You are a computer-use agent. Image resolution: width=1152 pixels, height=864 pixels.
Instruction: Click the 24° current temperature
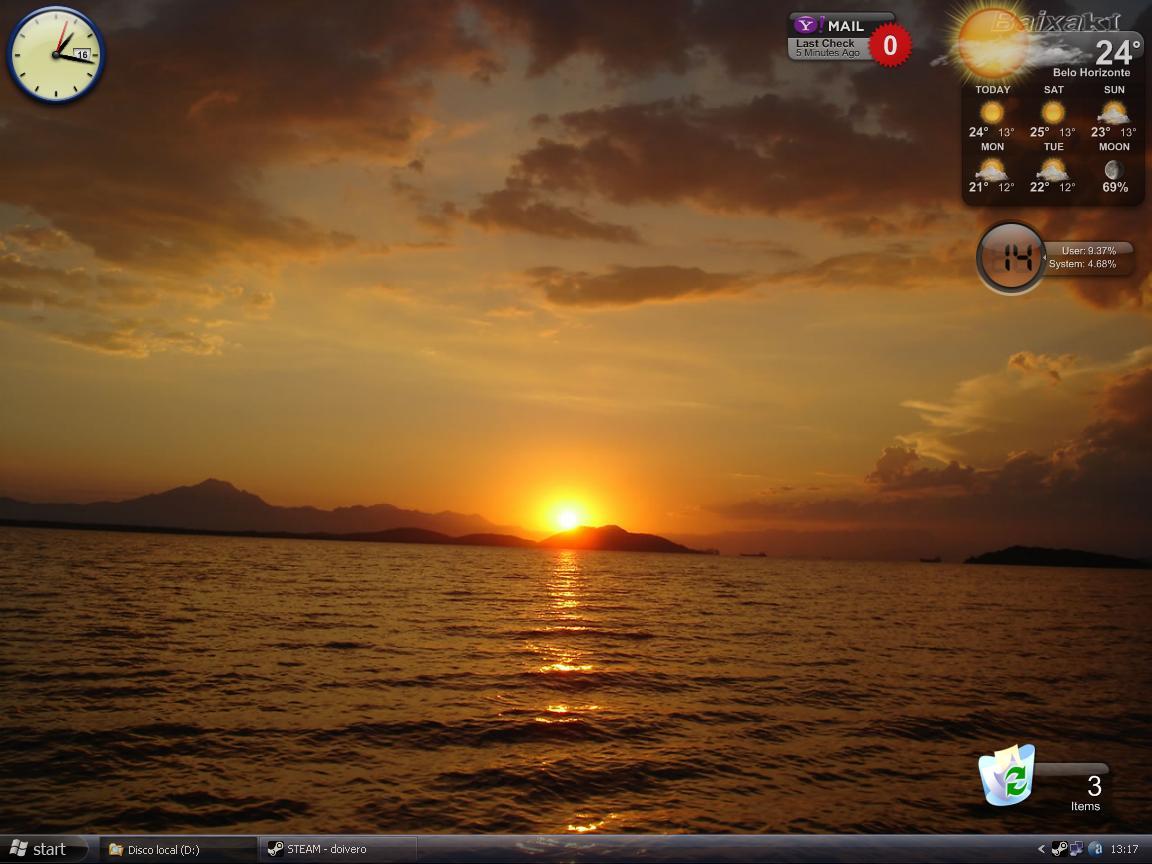point(1117,53)
